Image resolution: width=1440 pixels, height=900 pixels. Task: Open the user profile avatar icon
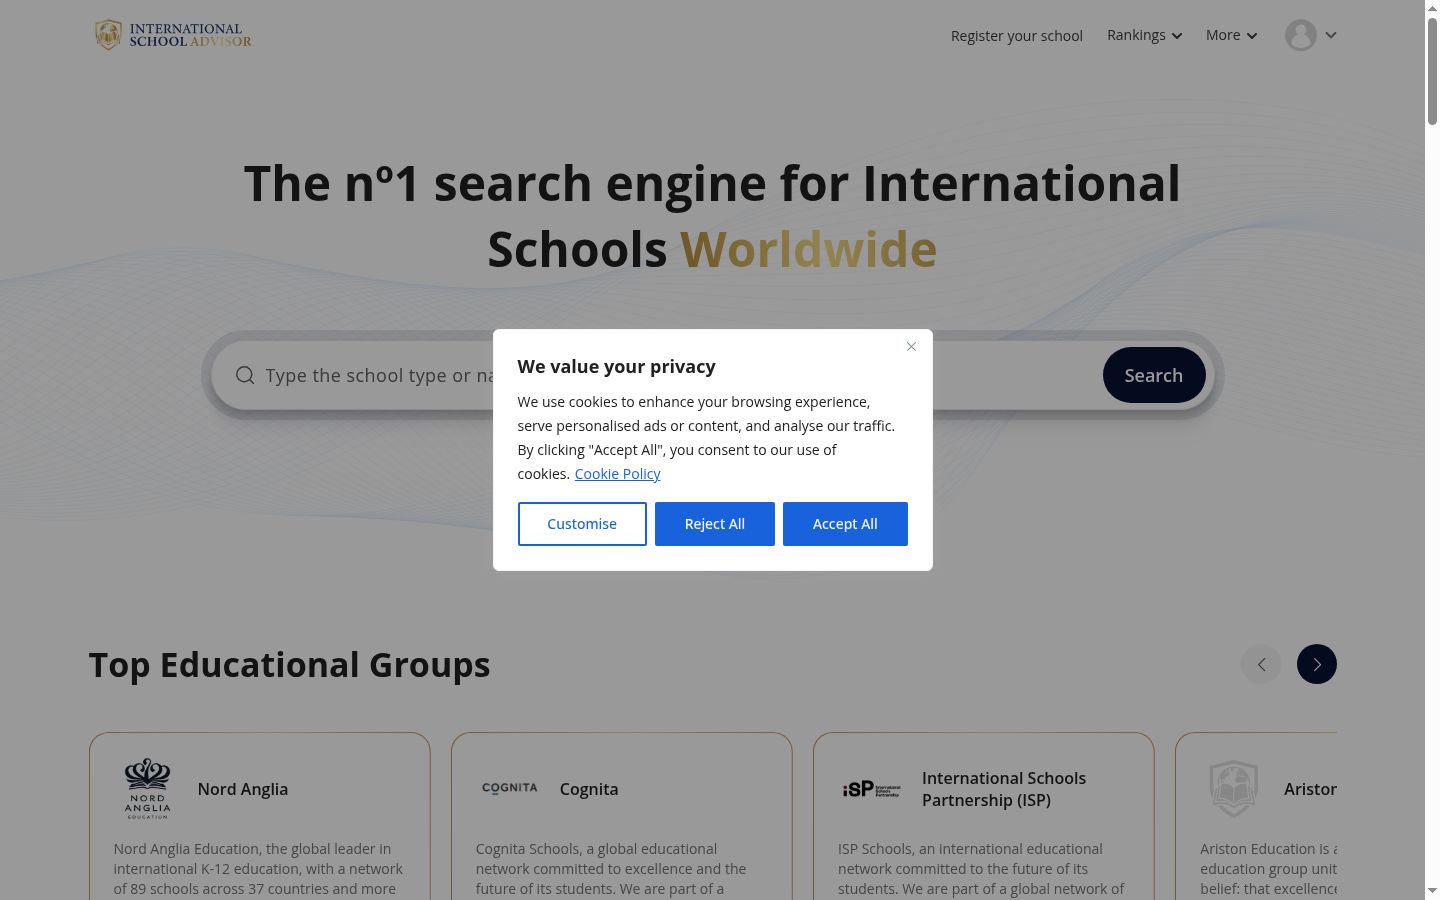[1300, 35]
